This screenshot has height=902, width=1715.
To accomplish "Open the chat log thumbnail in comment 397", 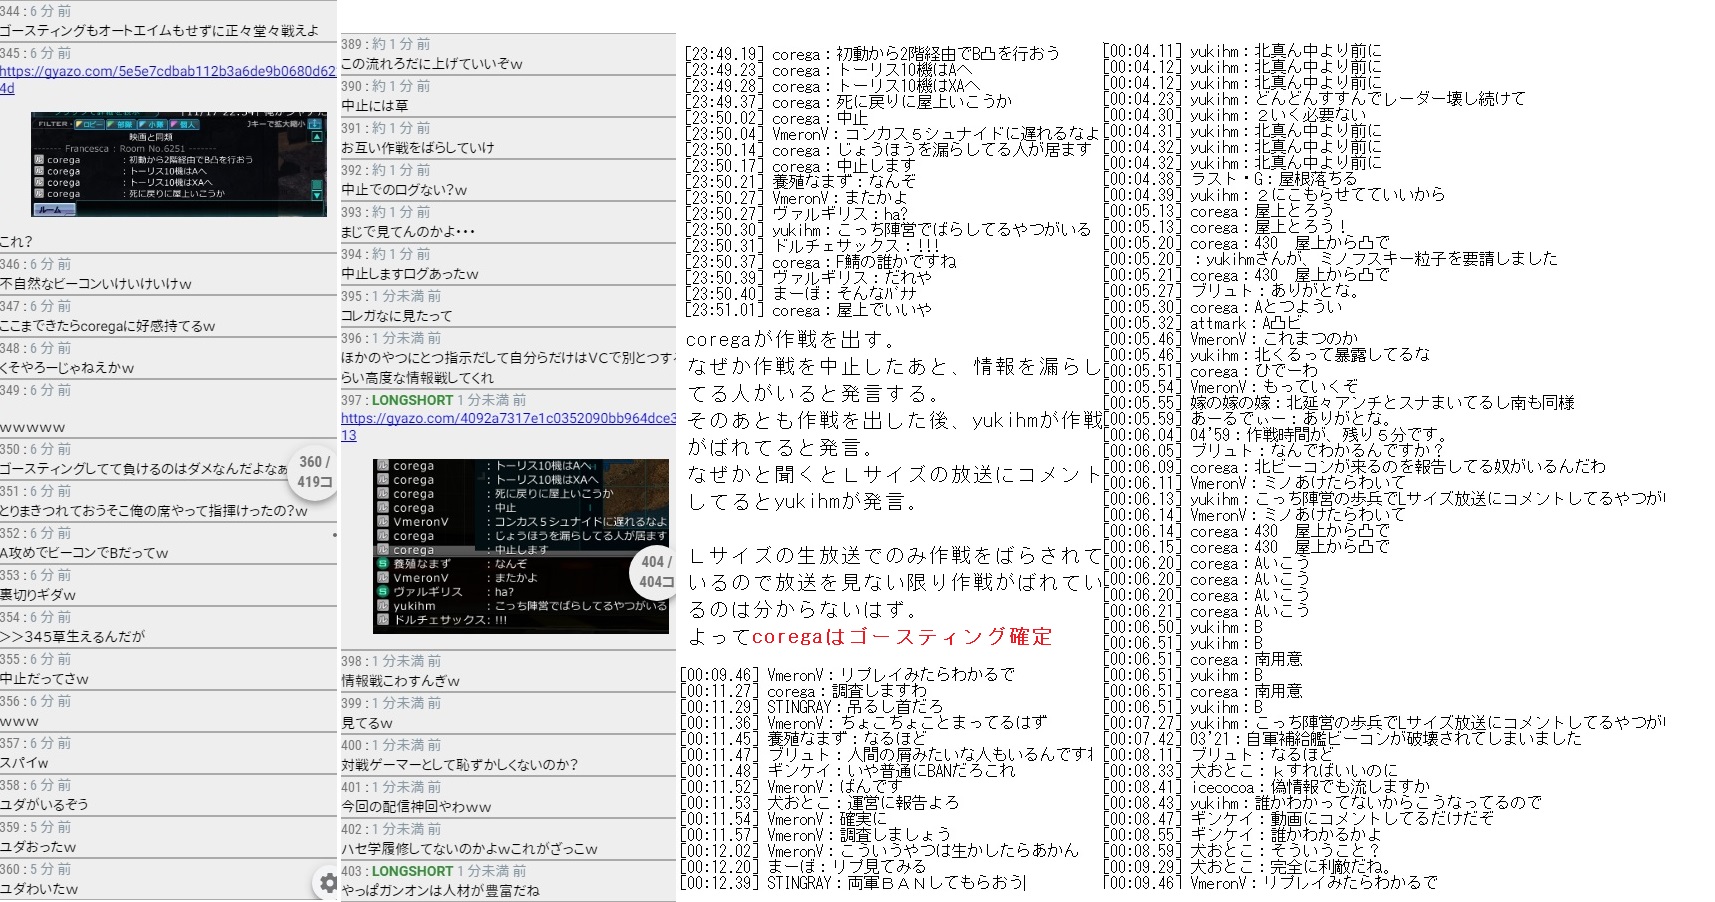I will tap(521, 545).
